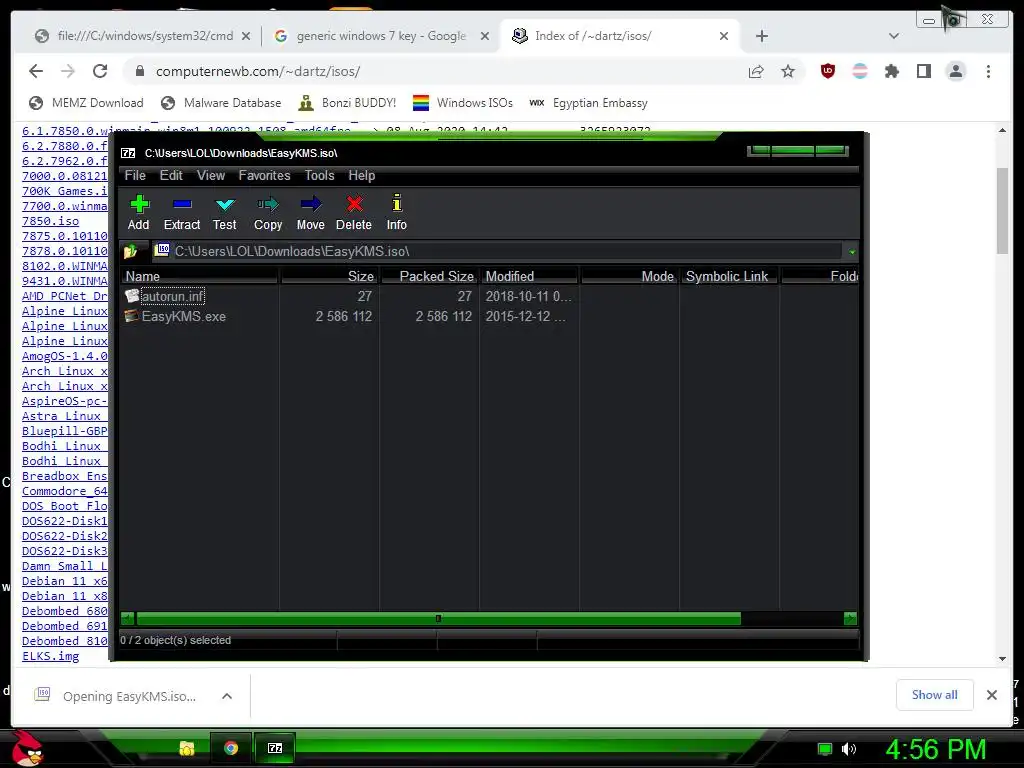Open the Info tool in 7-Zip

(396, 212)
